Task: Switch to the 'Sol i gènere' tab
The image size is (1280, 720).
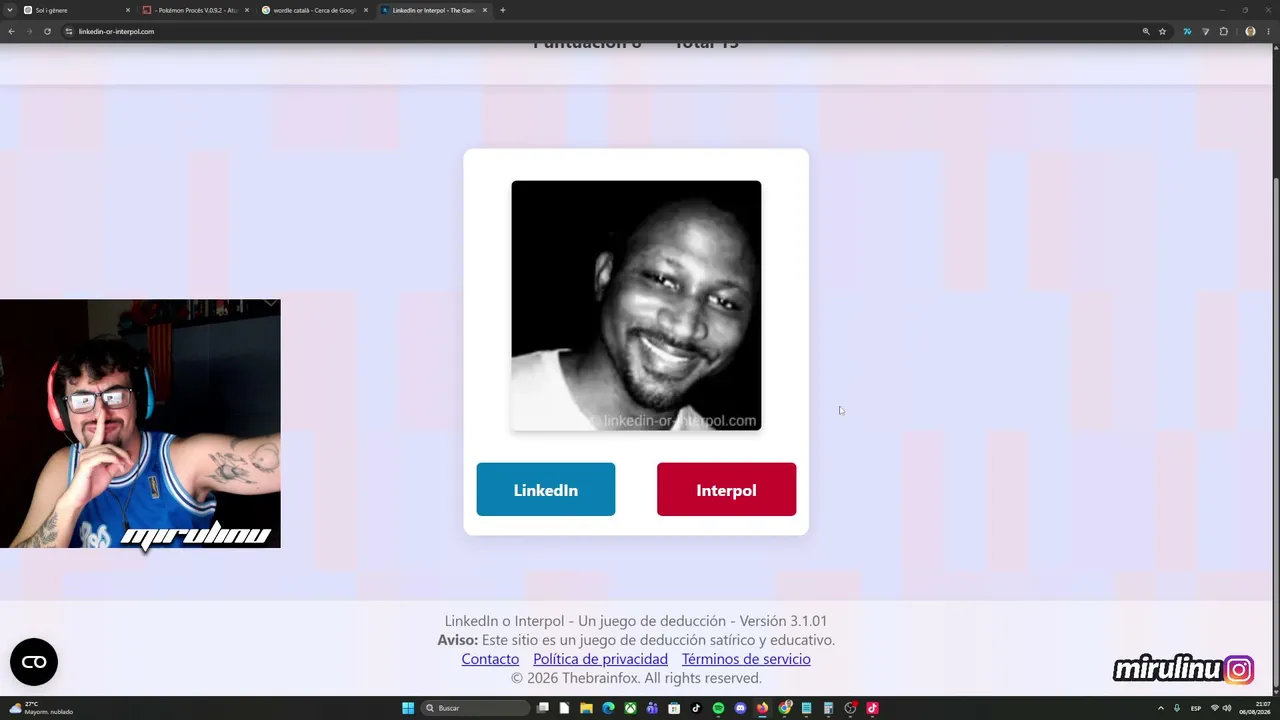Action: 76,10
